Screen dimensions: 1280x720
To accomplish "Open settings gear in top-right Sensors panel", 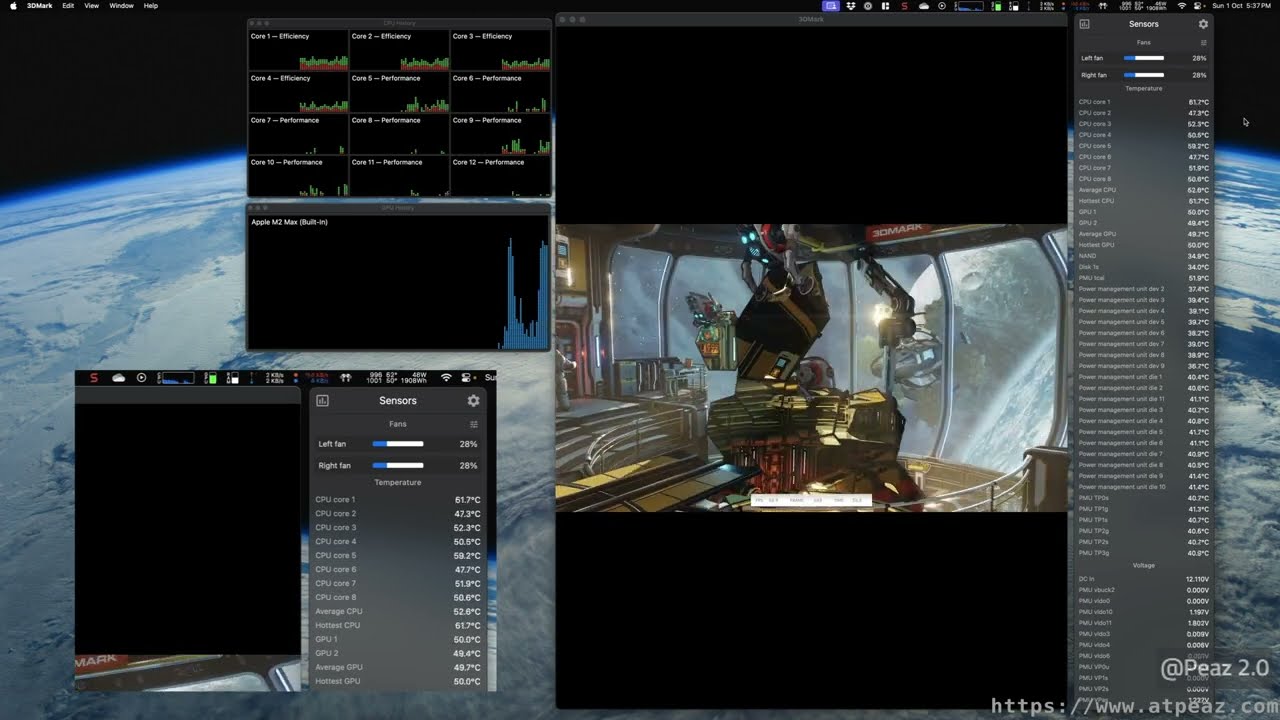I will (1203, 24).
